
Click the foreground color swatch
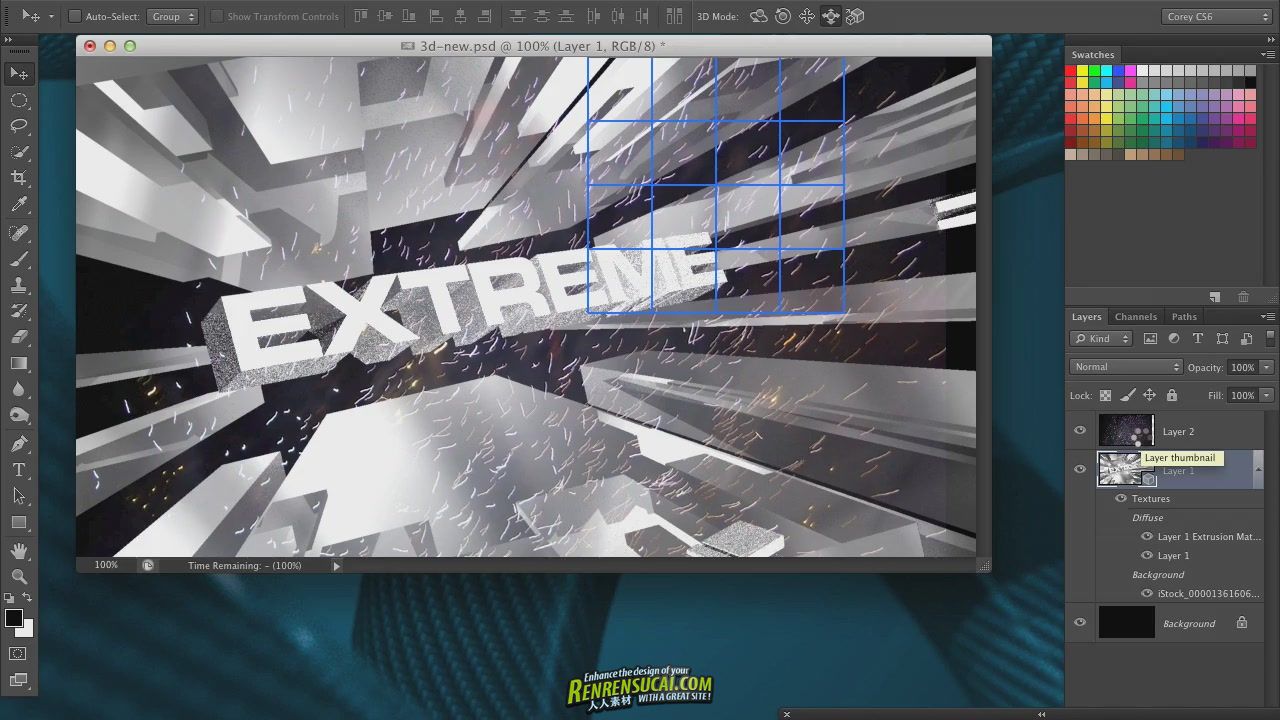[x=14, y=618]
